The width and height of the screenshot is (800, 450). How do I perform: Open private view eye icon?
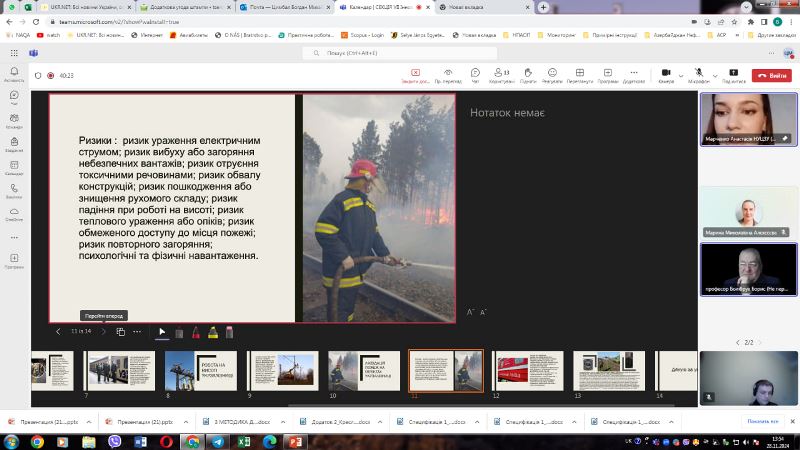point(448,76)
